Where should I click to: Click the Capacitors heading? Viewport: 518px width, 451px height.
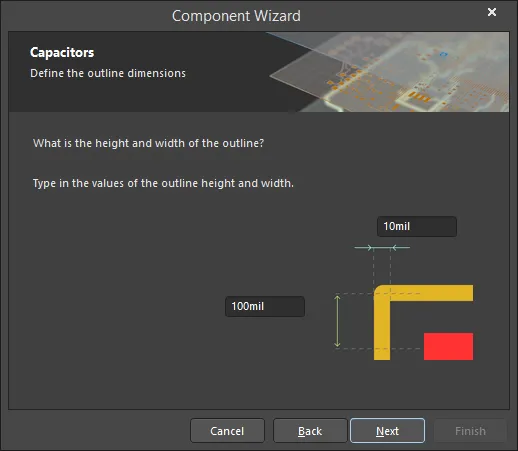(x=62, y=53)
